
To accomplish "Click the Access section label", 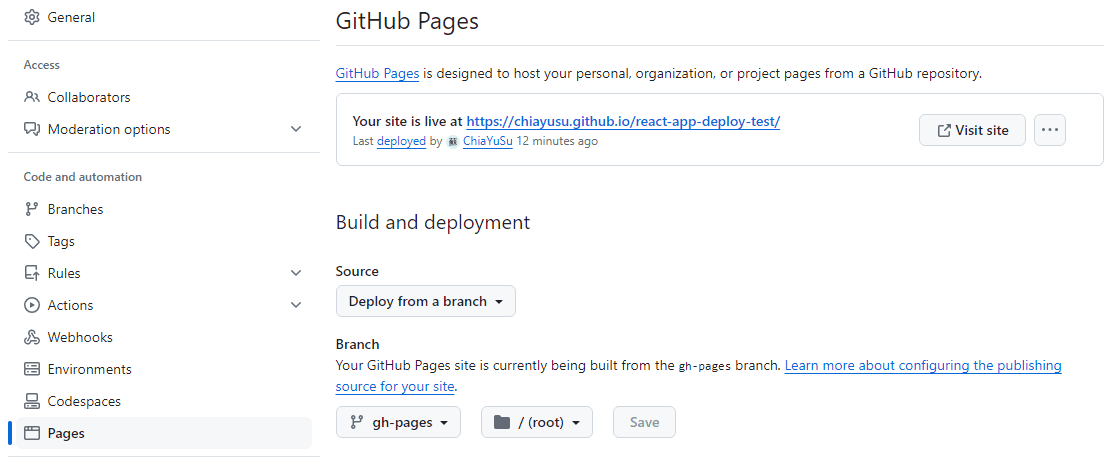I will click(42, 65).
